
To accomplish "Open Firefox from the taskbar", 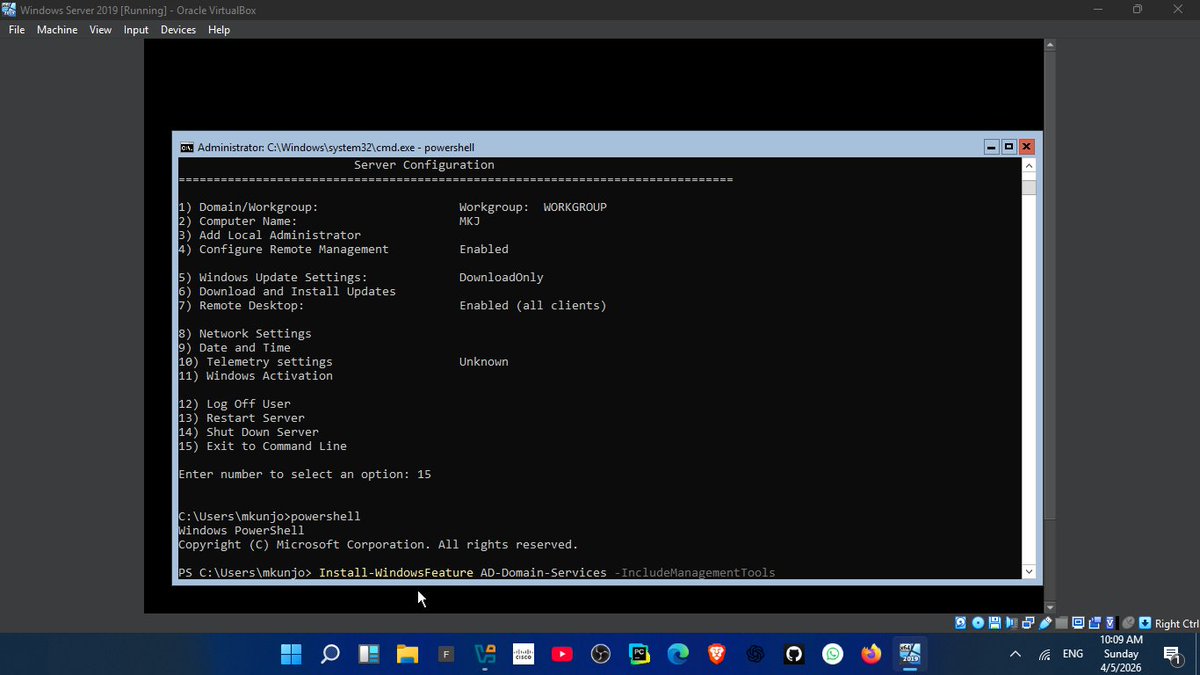I will (x=871, y=654).
